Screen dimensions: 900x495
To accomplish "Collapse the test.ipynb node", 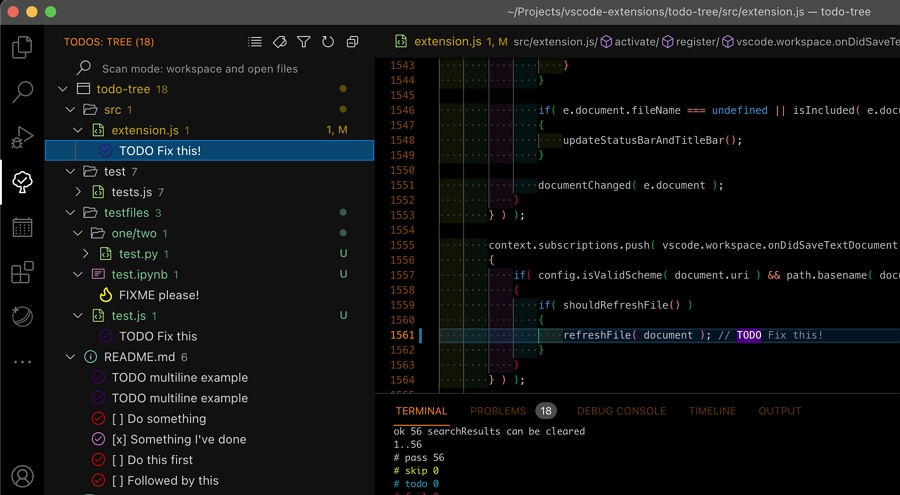I will tap(77, 274).
